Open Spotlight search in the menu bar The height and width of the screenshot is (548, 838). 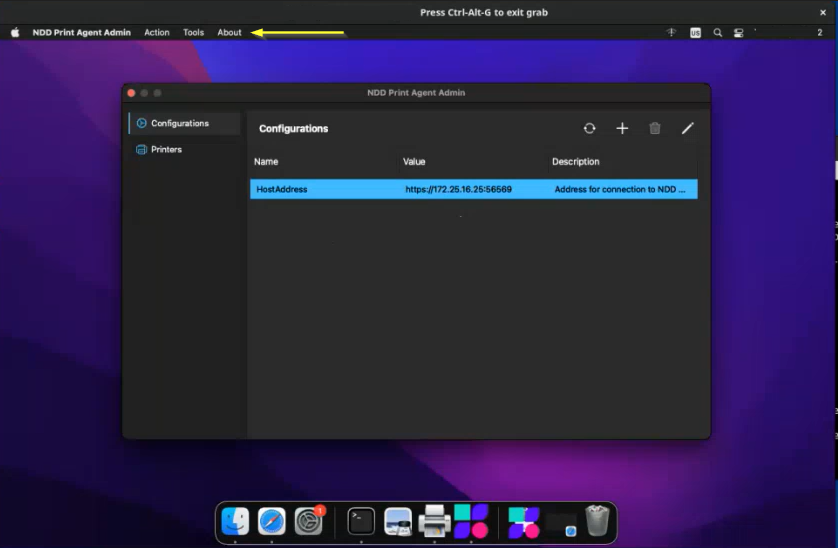[718, 33]
